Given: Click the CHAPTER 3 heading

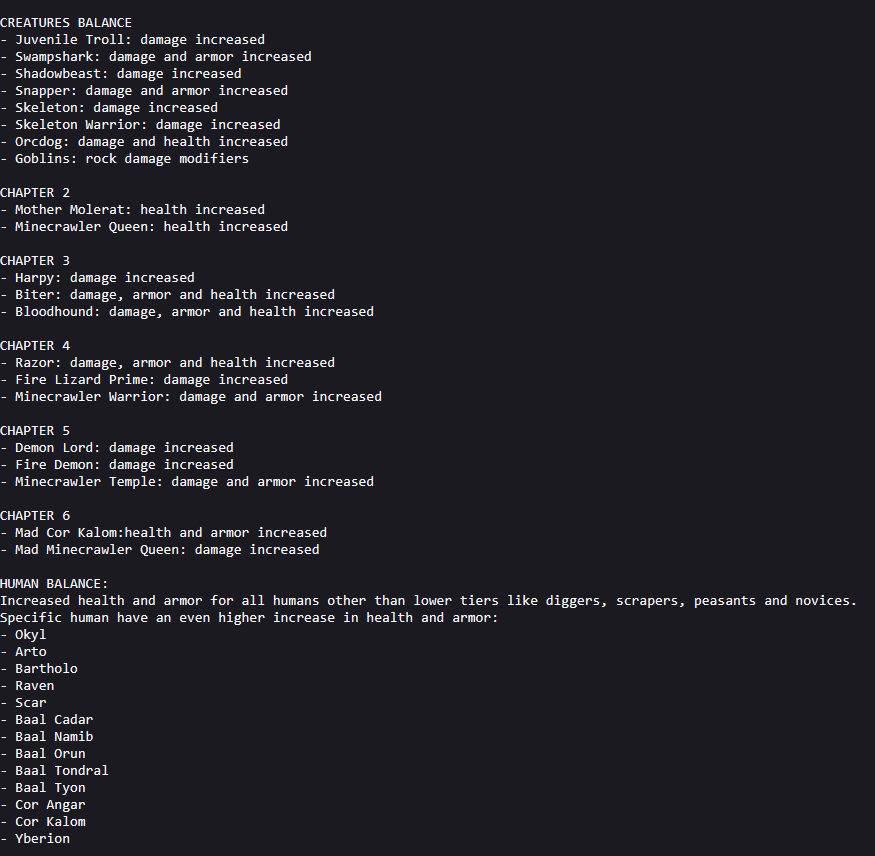Looking at the screenshot, I should [x=35, y=261].
